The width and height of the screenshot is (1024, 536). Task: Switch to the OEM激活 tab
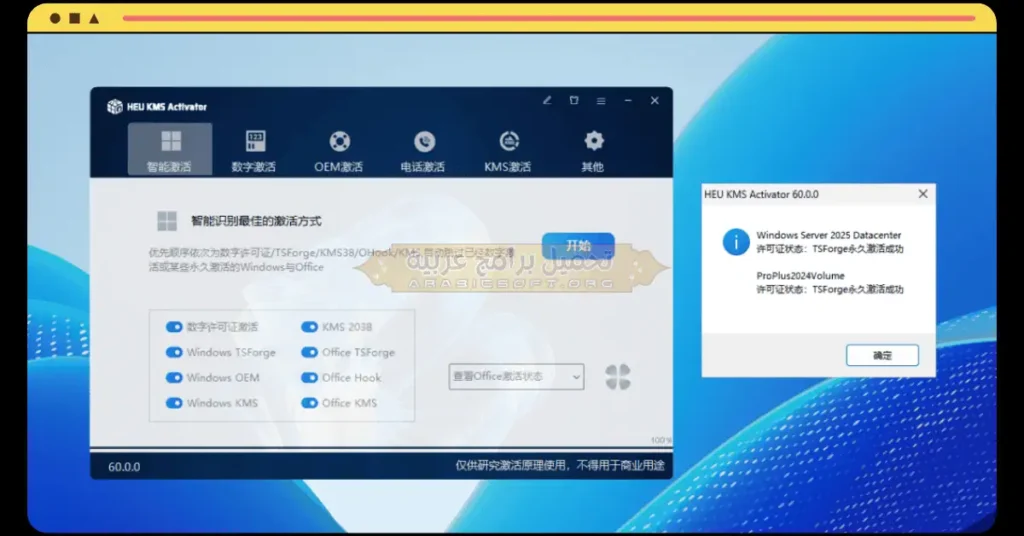click(x=338, y=150)
